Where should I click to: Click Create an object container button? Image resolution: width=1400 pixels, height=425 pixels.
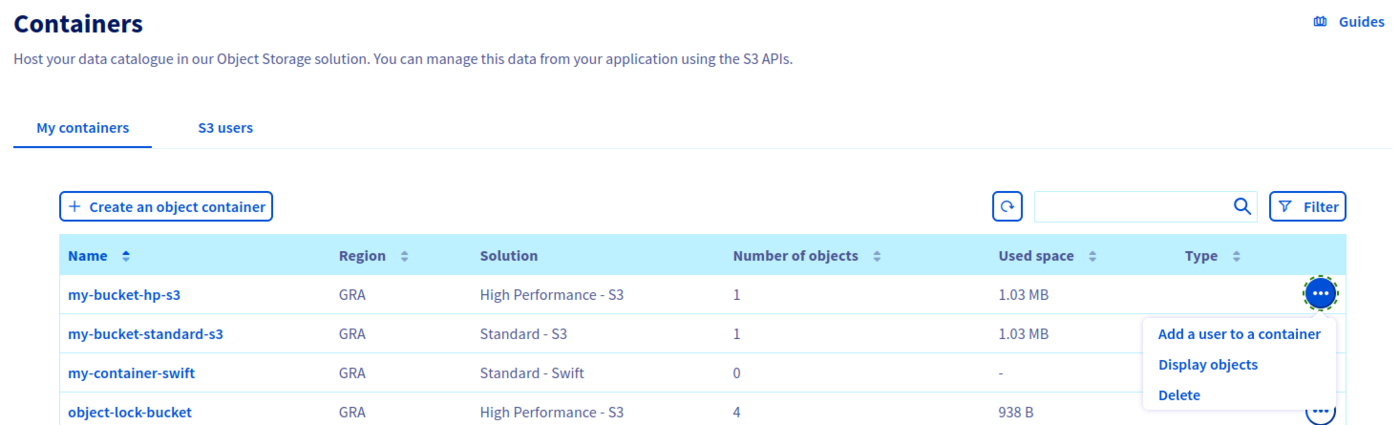tap(166, 207)
